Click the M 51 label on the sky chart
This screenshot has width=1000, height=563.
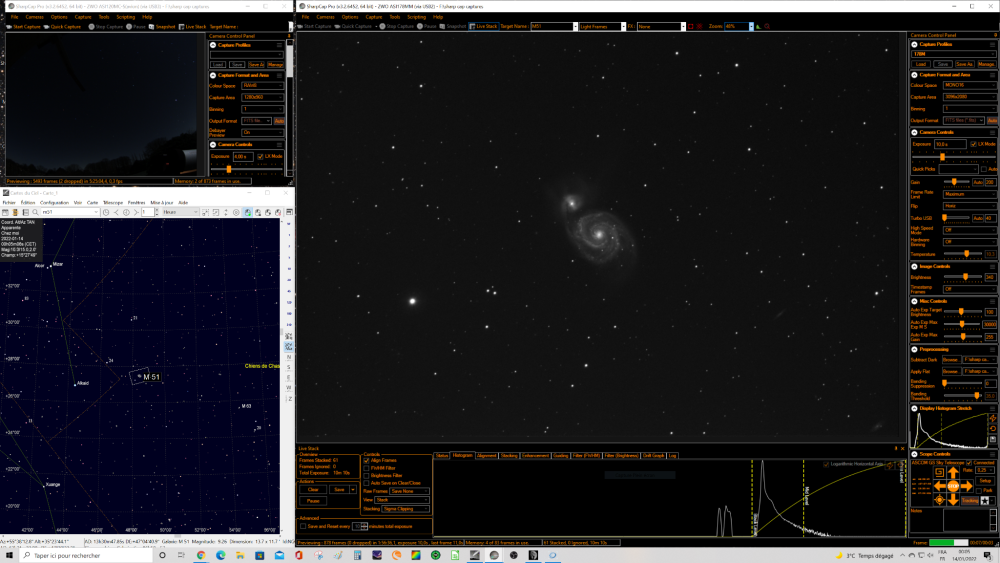tap(151, 377)
